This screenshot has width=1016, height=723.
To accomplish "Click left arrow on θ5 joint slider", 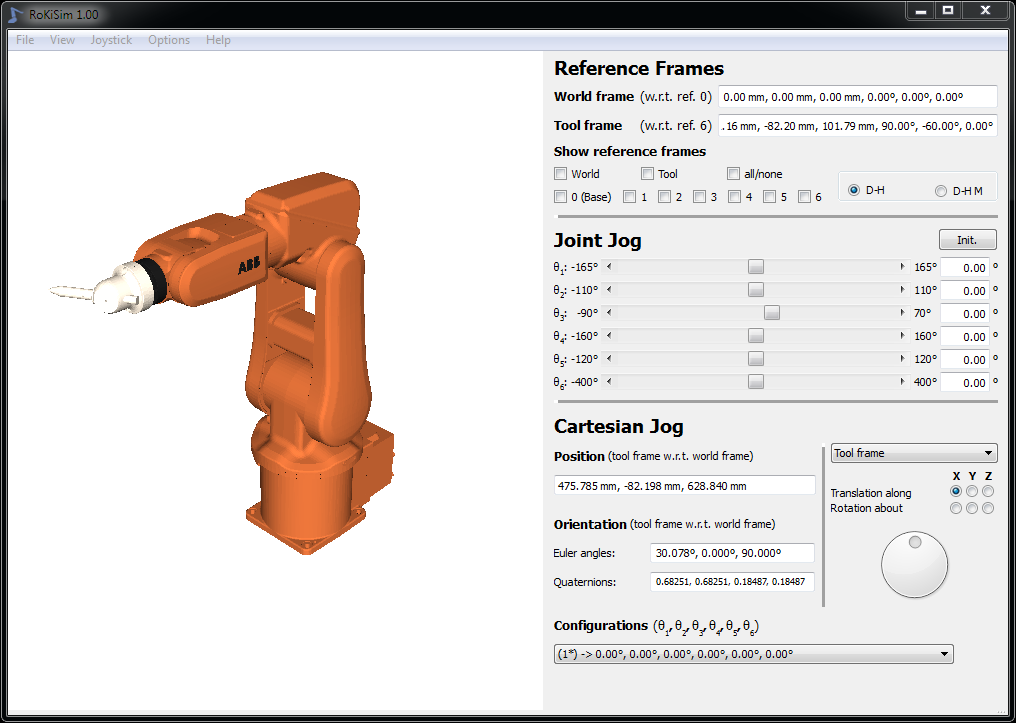I will coord(610,359).
